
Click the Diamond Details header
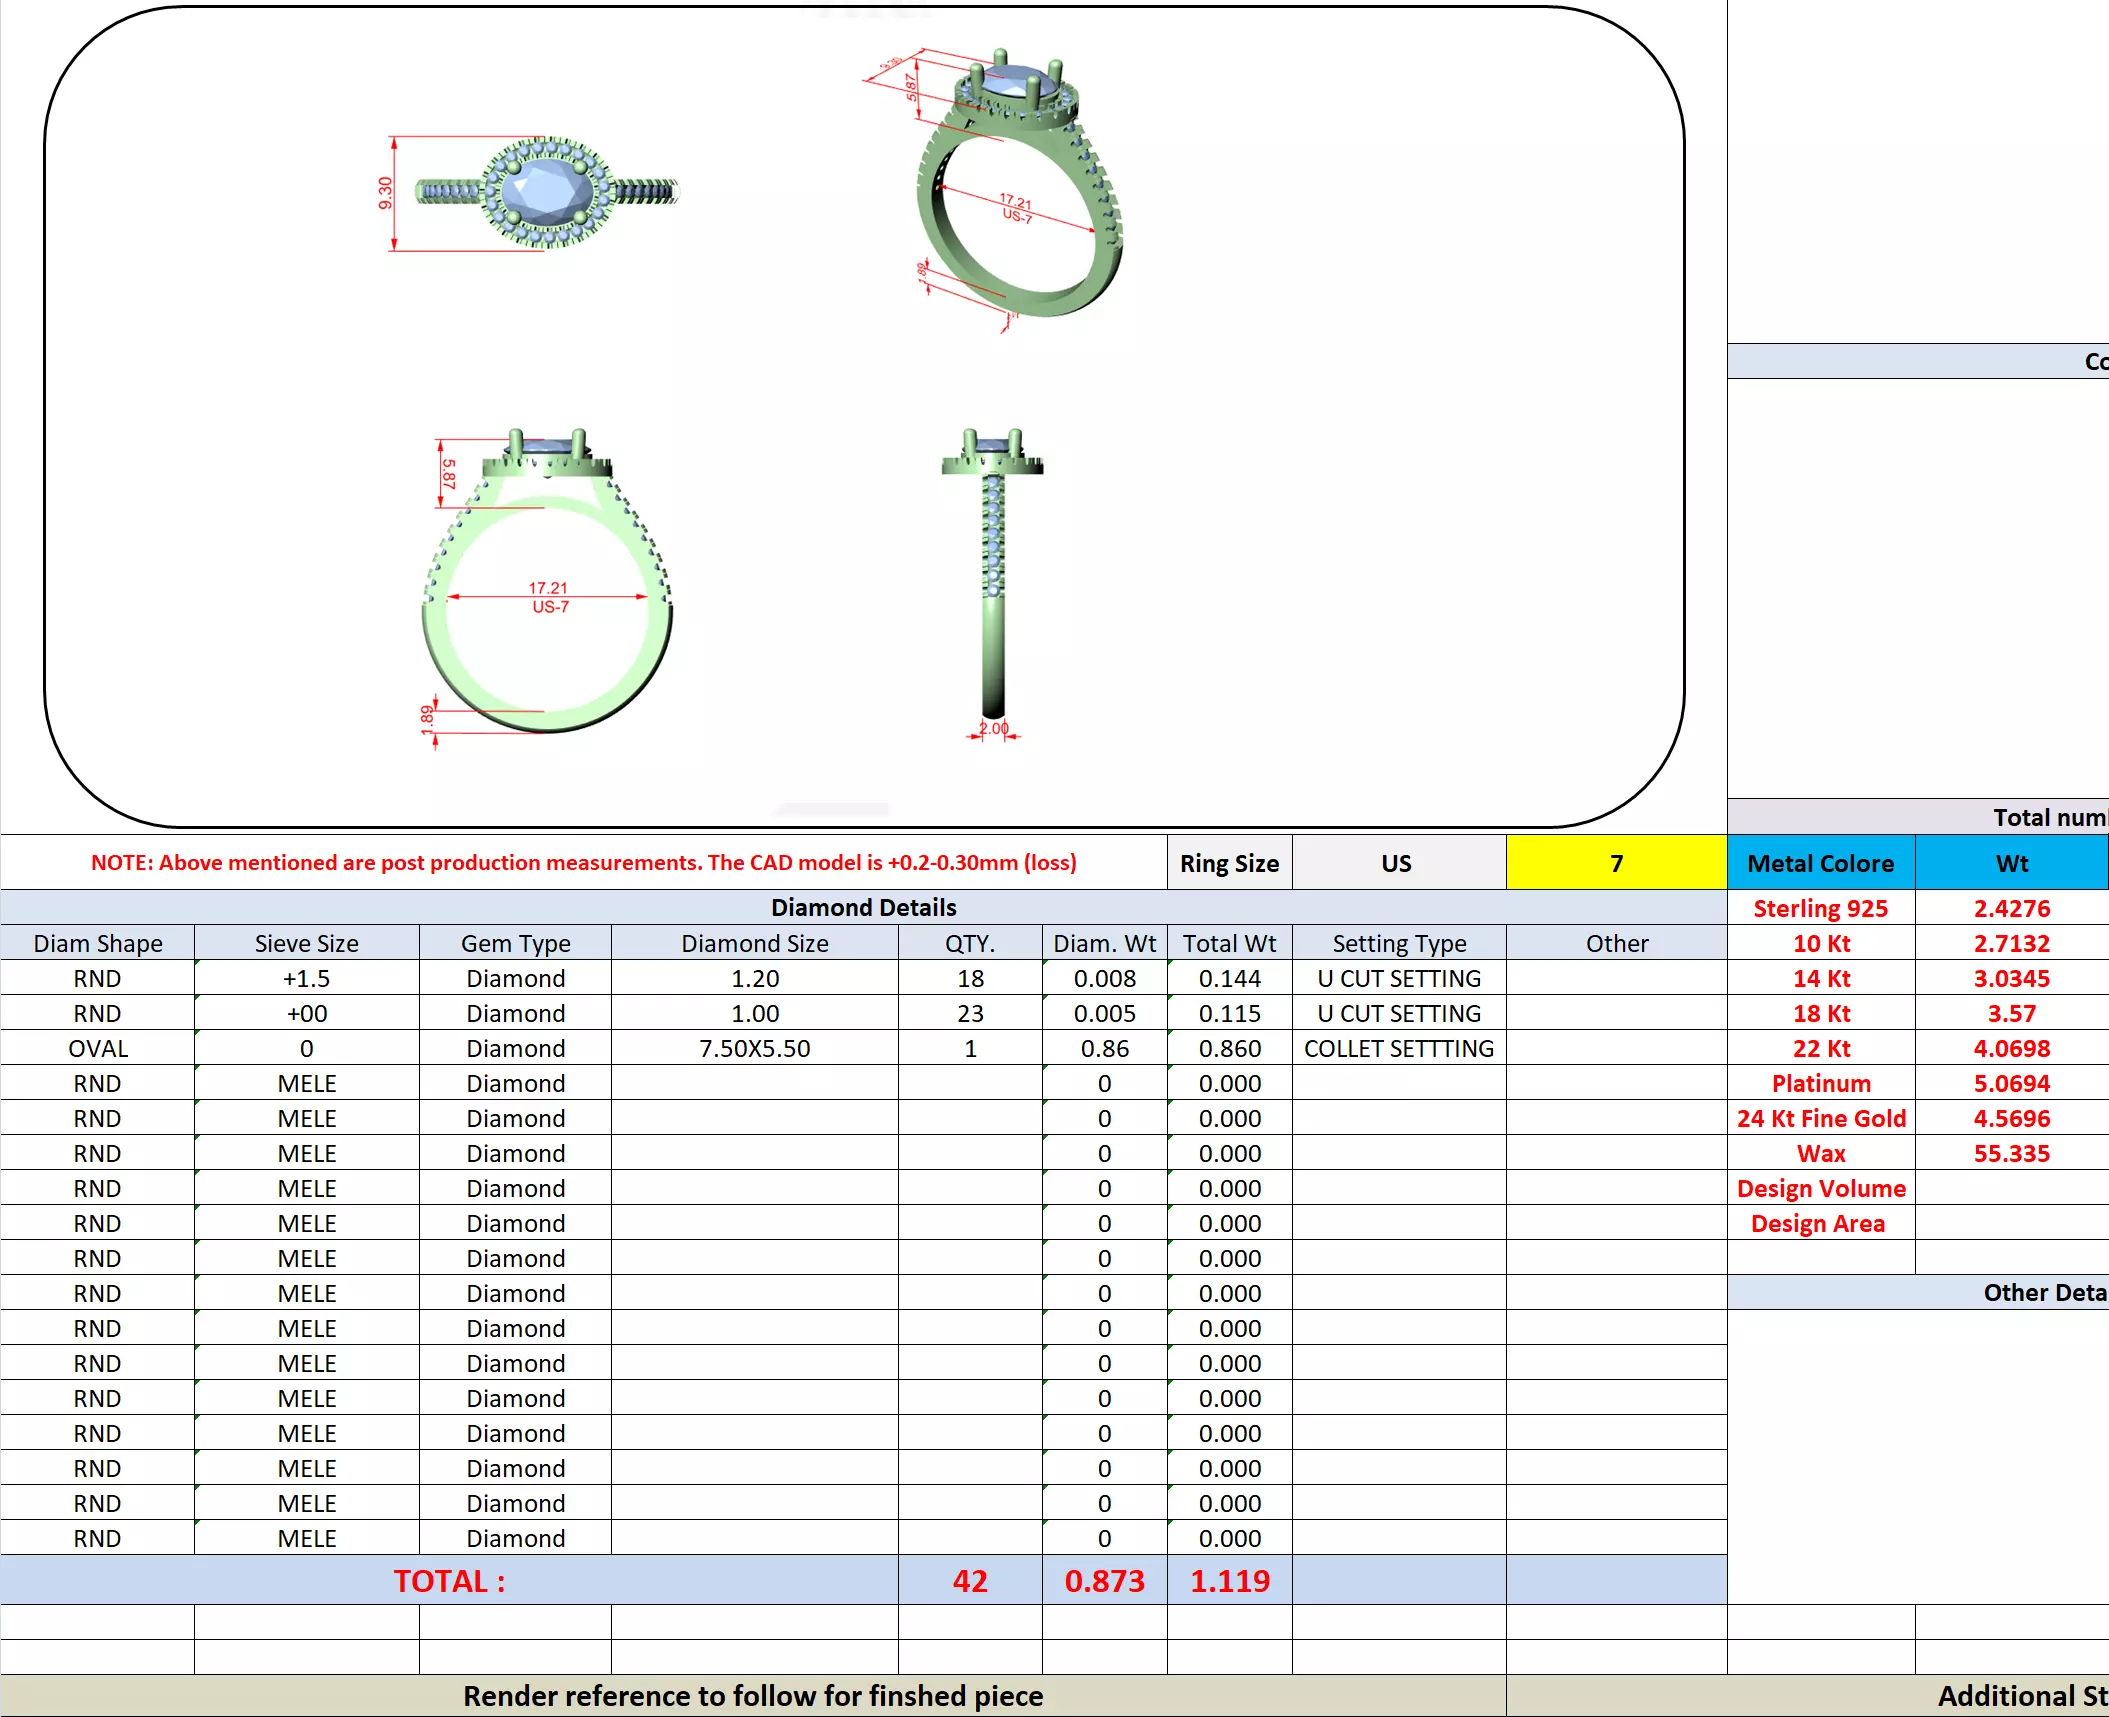pos(862,907)
